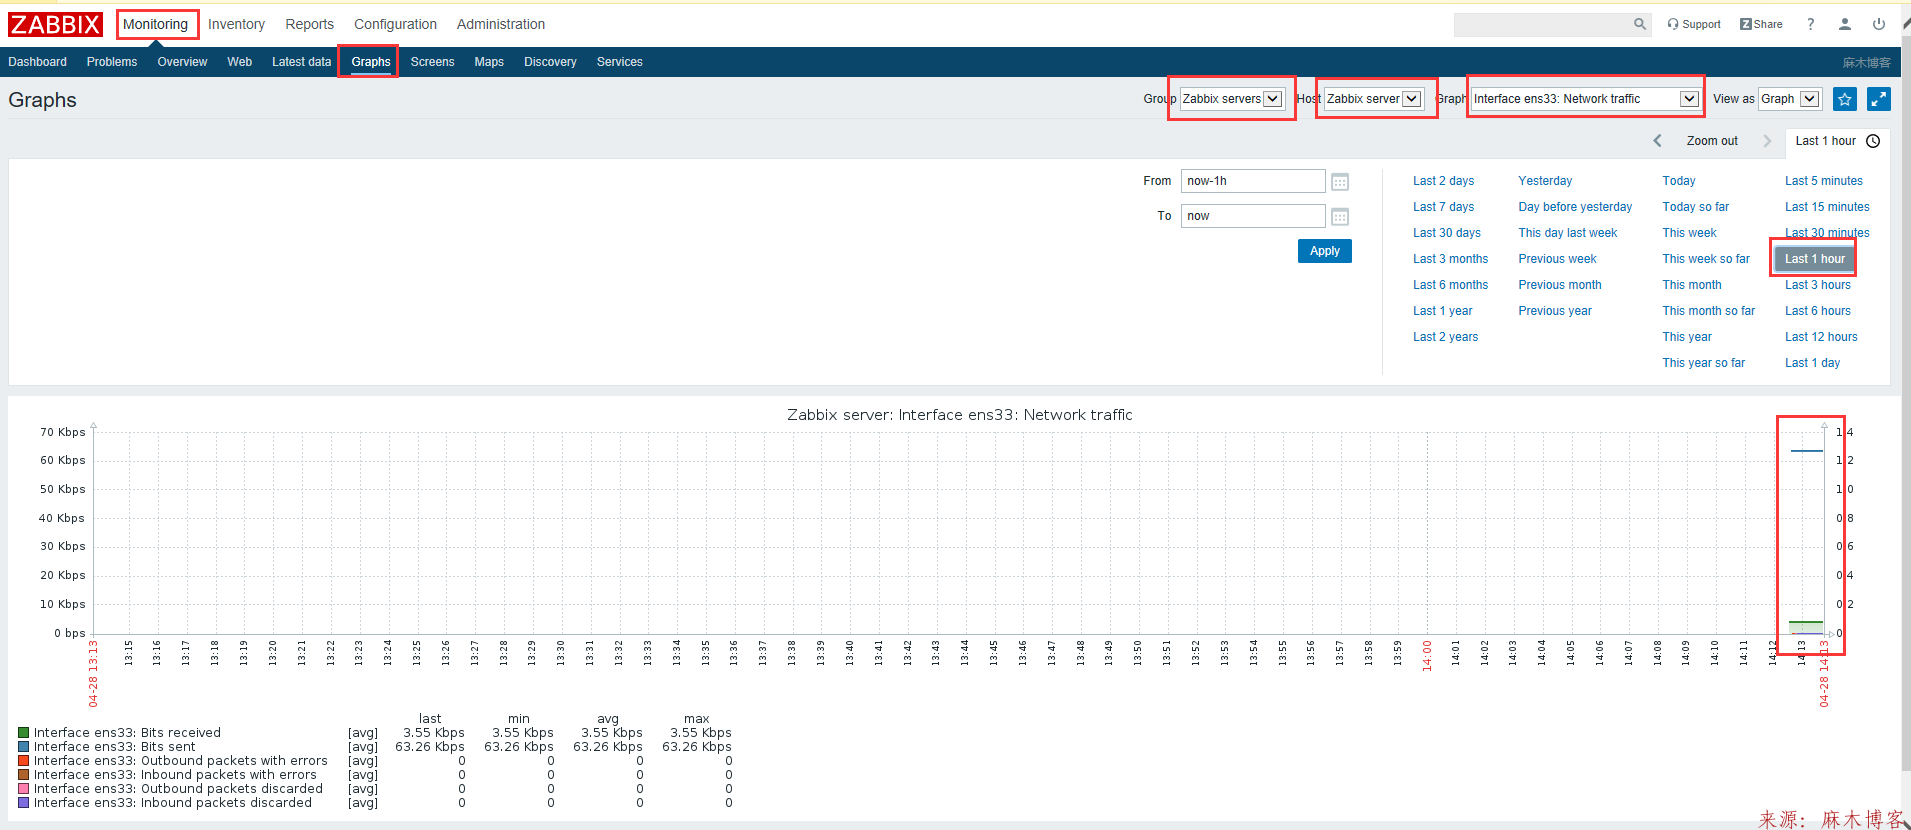1911x830 pixels.
Task: Open the Monitoring menu
Action: pyautogui.click(x=155, y=24)
